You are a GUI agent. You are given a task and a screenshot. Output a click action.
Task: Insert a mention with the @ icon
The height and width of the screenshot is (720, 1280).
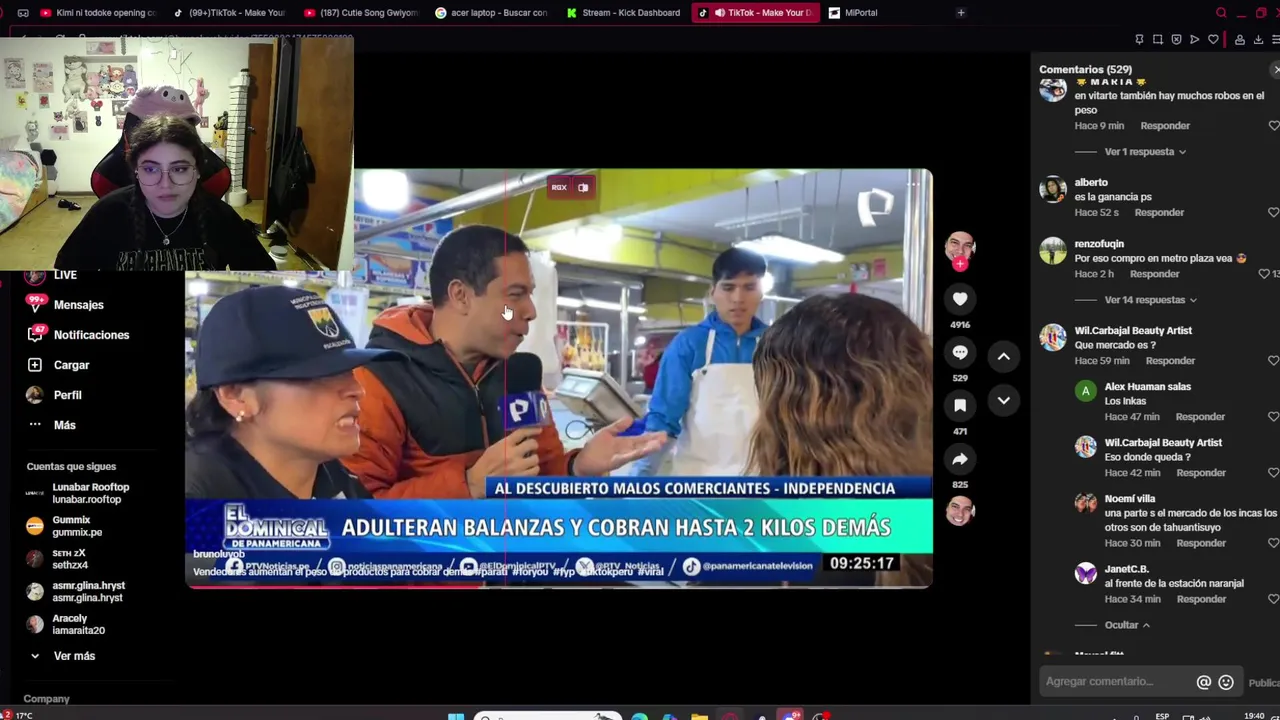coord(1204,682)
